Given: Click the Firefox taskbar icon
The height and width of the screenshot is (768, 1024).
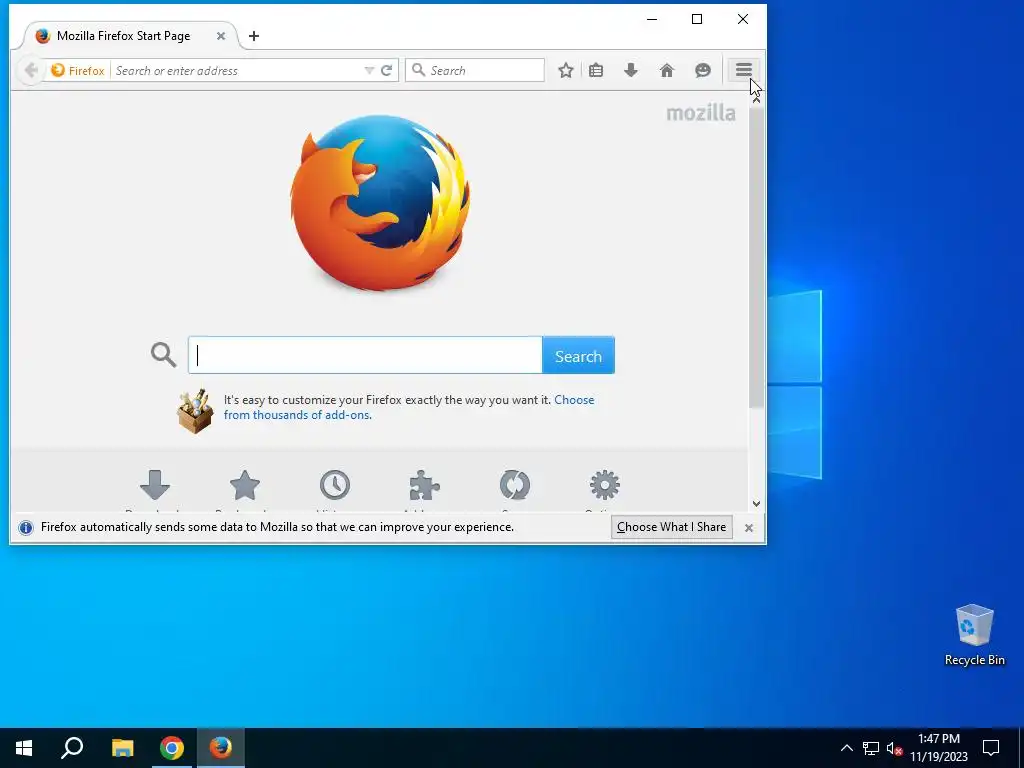Looking at the screenshot, I should [x=221, y=748].
